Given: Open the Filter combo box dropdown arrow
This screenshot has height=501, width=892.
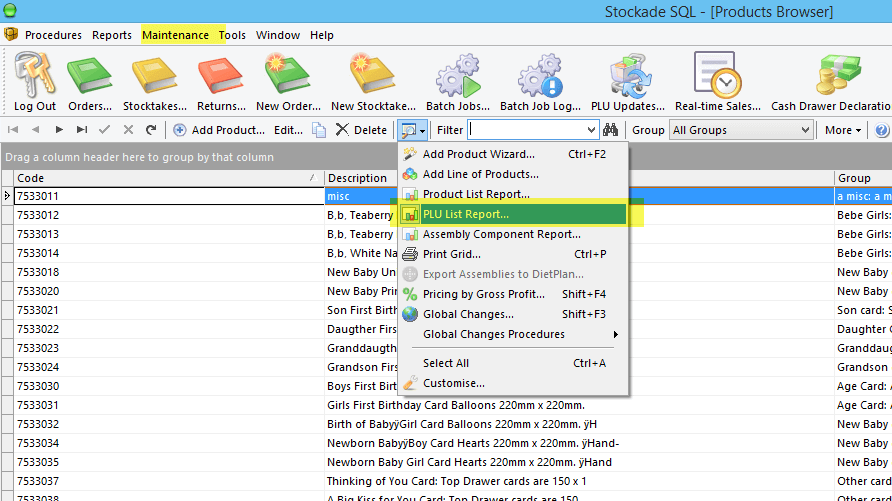Looking at the screenshot, I should coord(591,130).
